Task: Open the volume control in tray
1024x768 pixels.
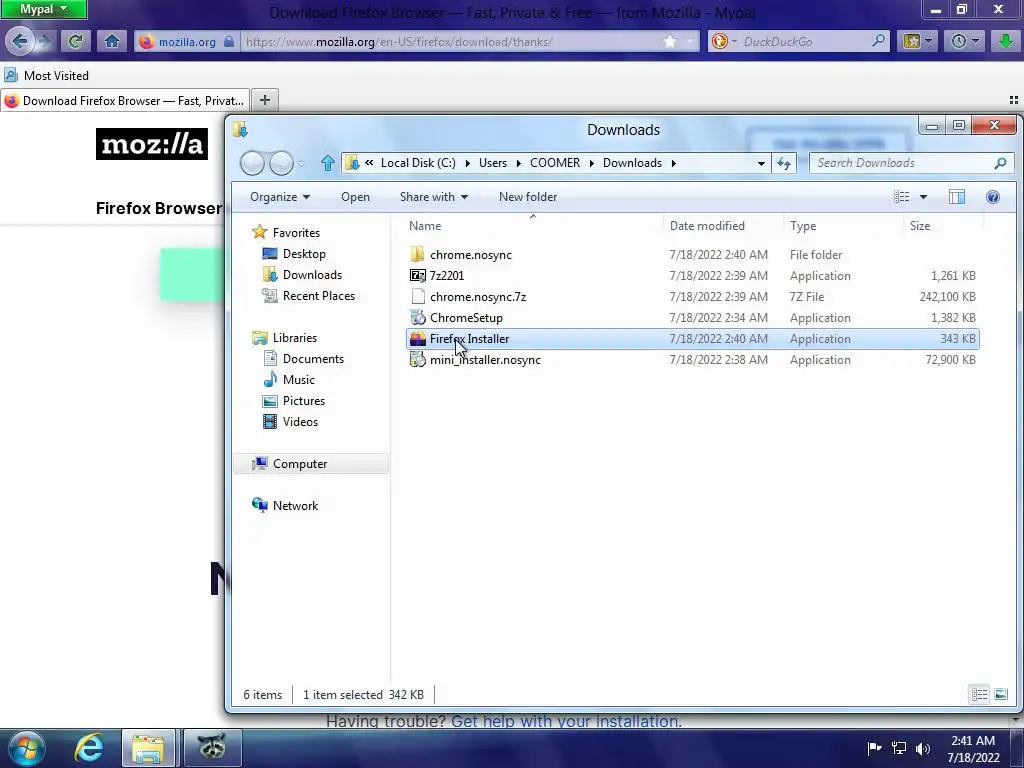Action: (x=922, y=748)
